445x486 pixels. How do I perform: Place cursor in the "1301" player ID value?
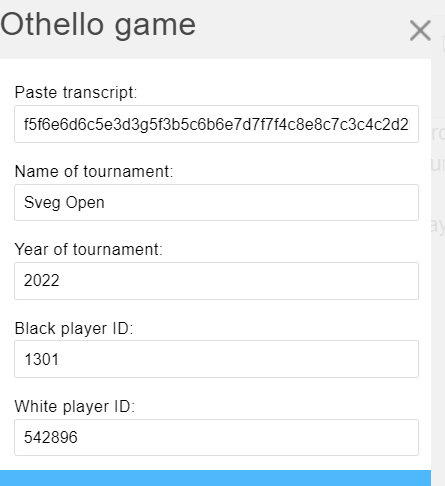[x=42, y=359]
